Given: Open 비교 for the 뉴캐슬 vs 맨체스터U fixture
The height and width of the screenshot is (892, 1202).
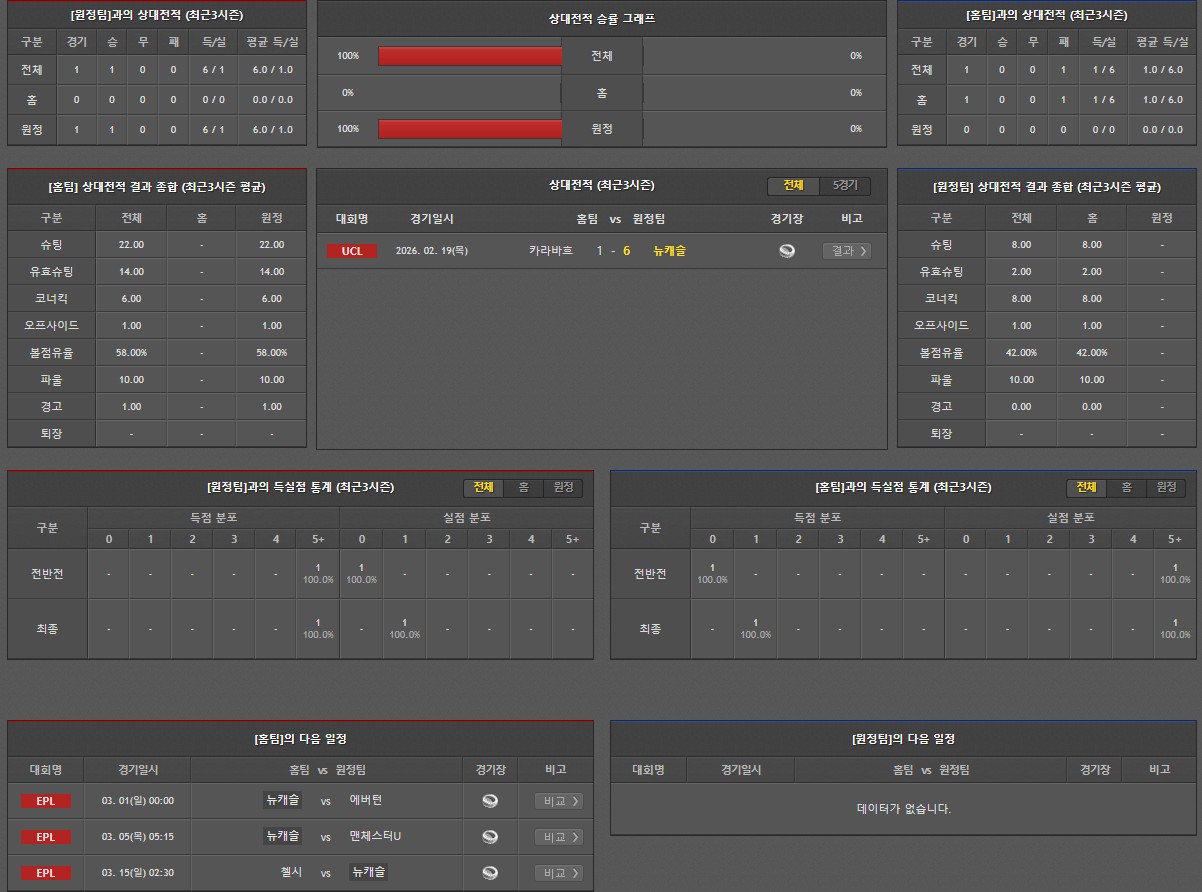Looking at the screenshot, I should tap(558, 837).
